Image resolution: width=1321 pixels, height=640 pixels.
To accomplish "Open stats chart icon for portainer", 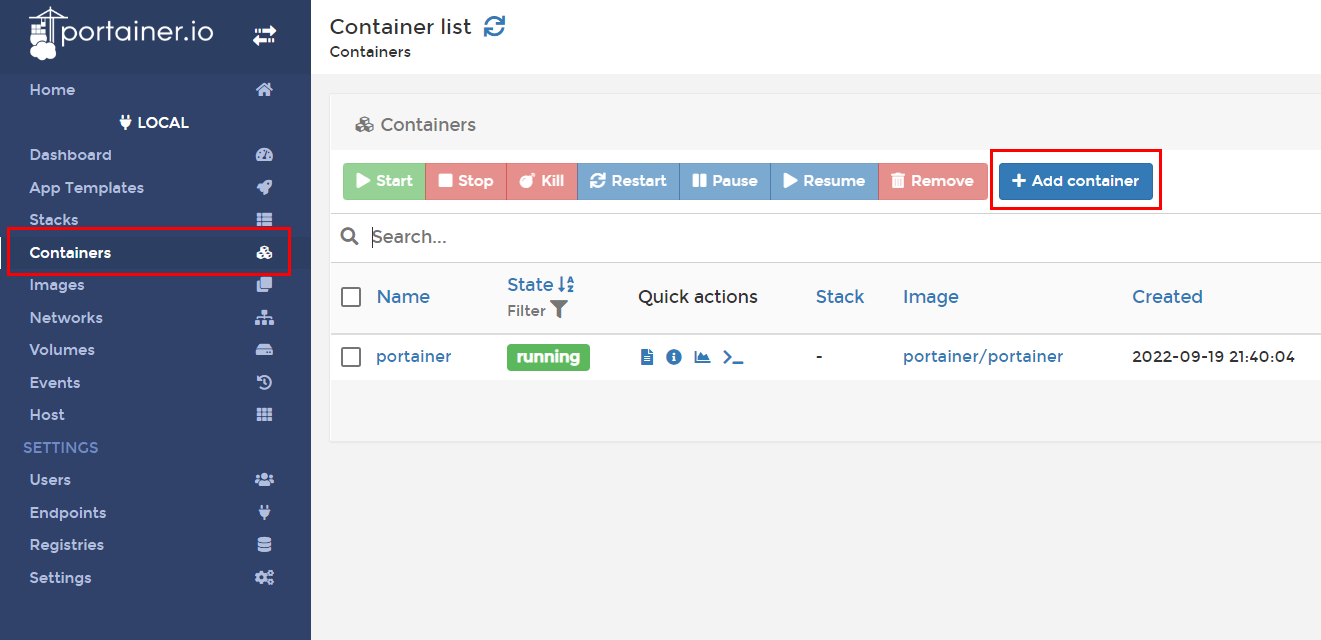I will (x=702, y=357).
